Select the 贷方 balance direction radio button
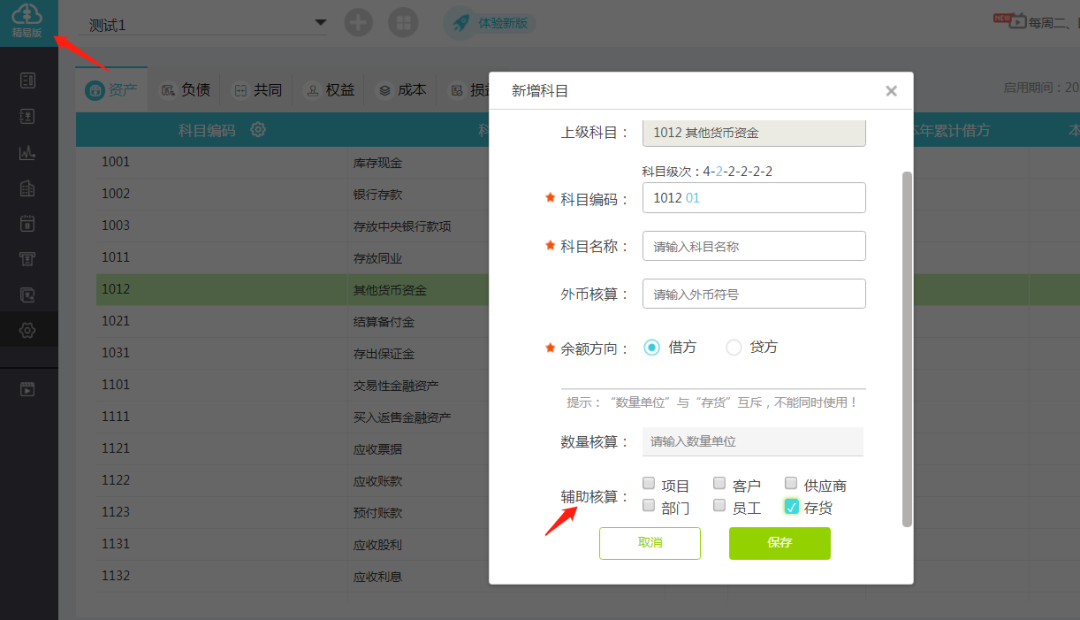Image resolution: width=1080 pixels, height=620 pixels. point(734,347)
